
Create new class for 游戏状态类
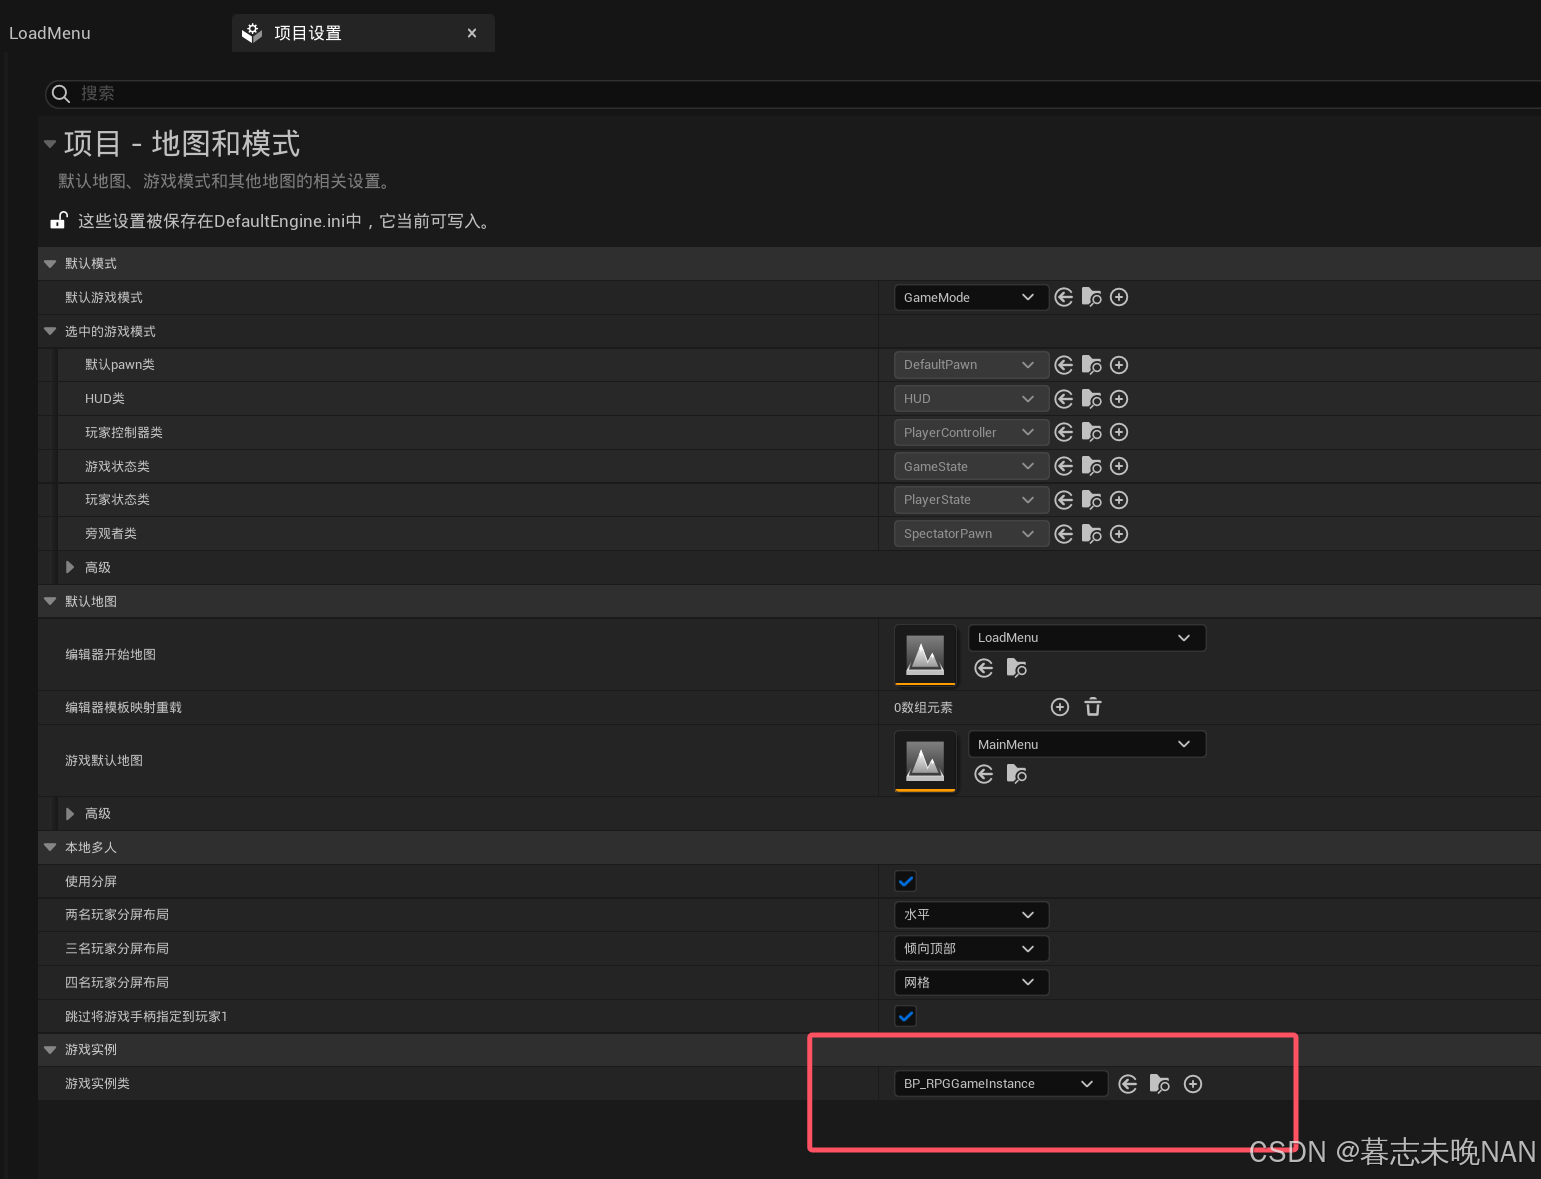[x=1119, y=466]
